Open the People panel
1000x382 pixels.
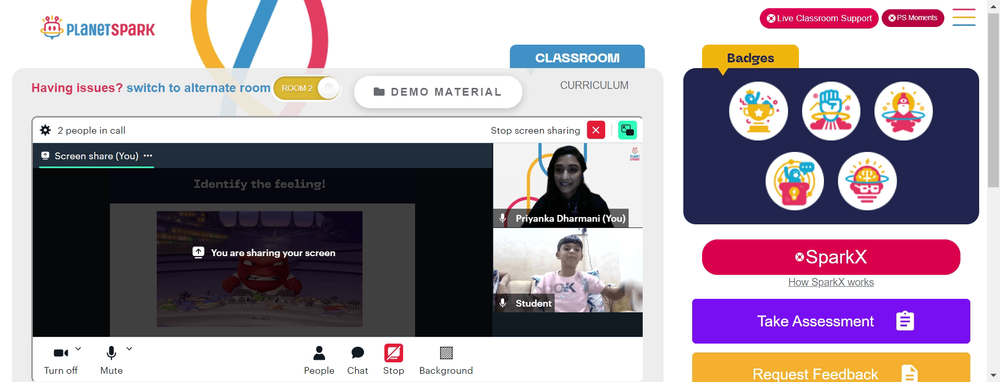pyautogui.click(x=319, y=360)
